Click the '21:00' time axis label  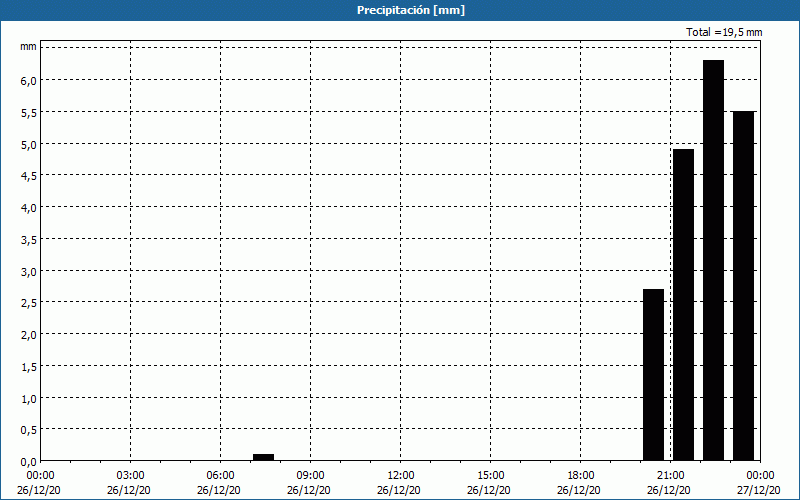(x=670, y=476)
